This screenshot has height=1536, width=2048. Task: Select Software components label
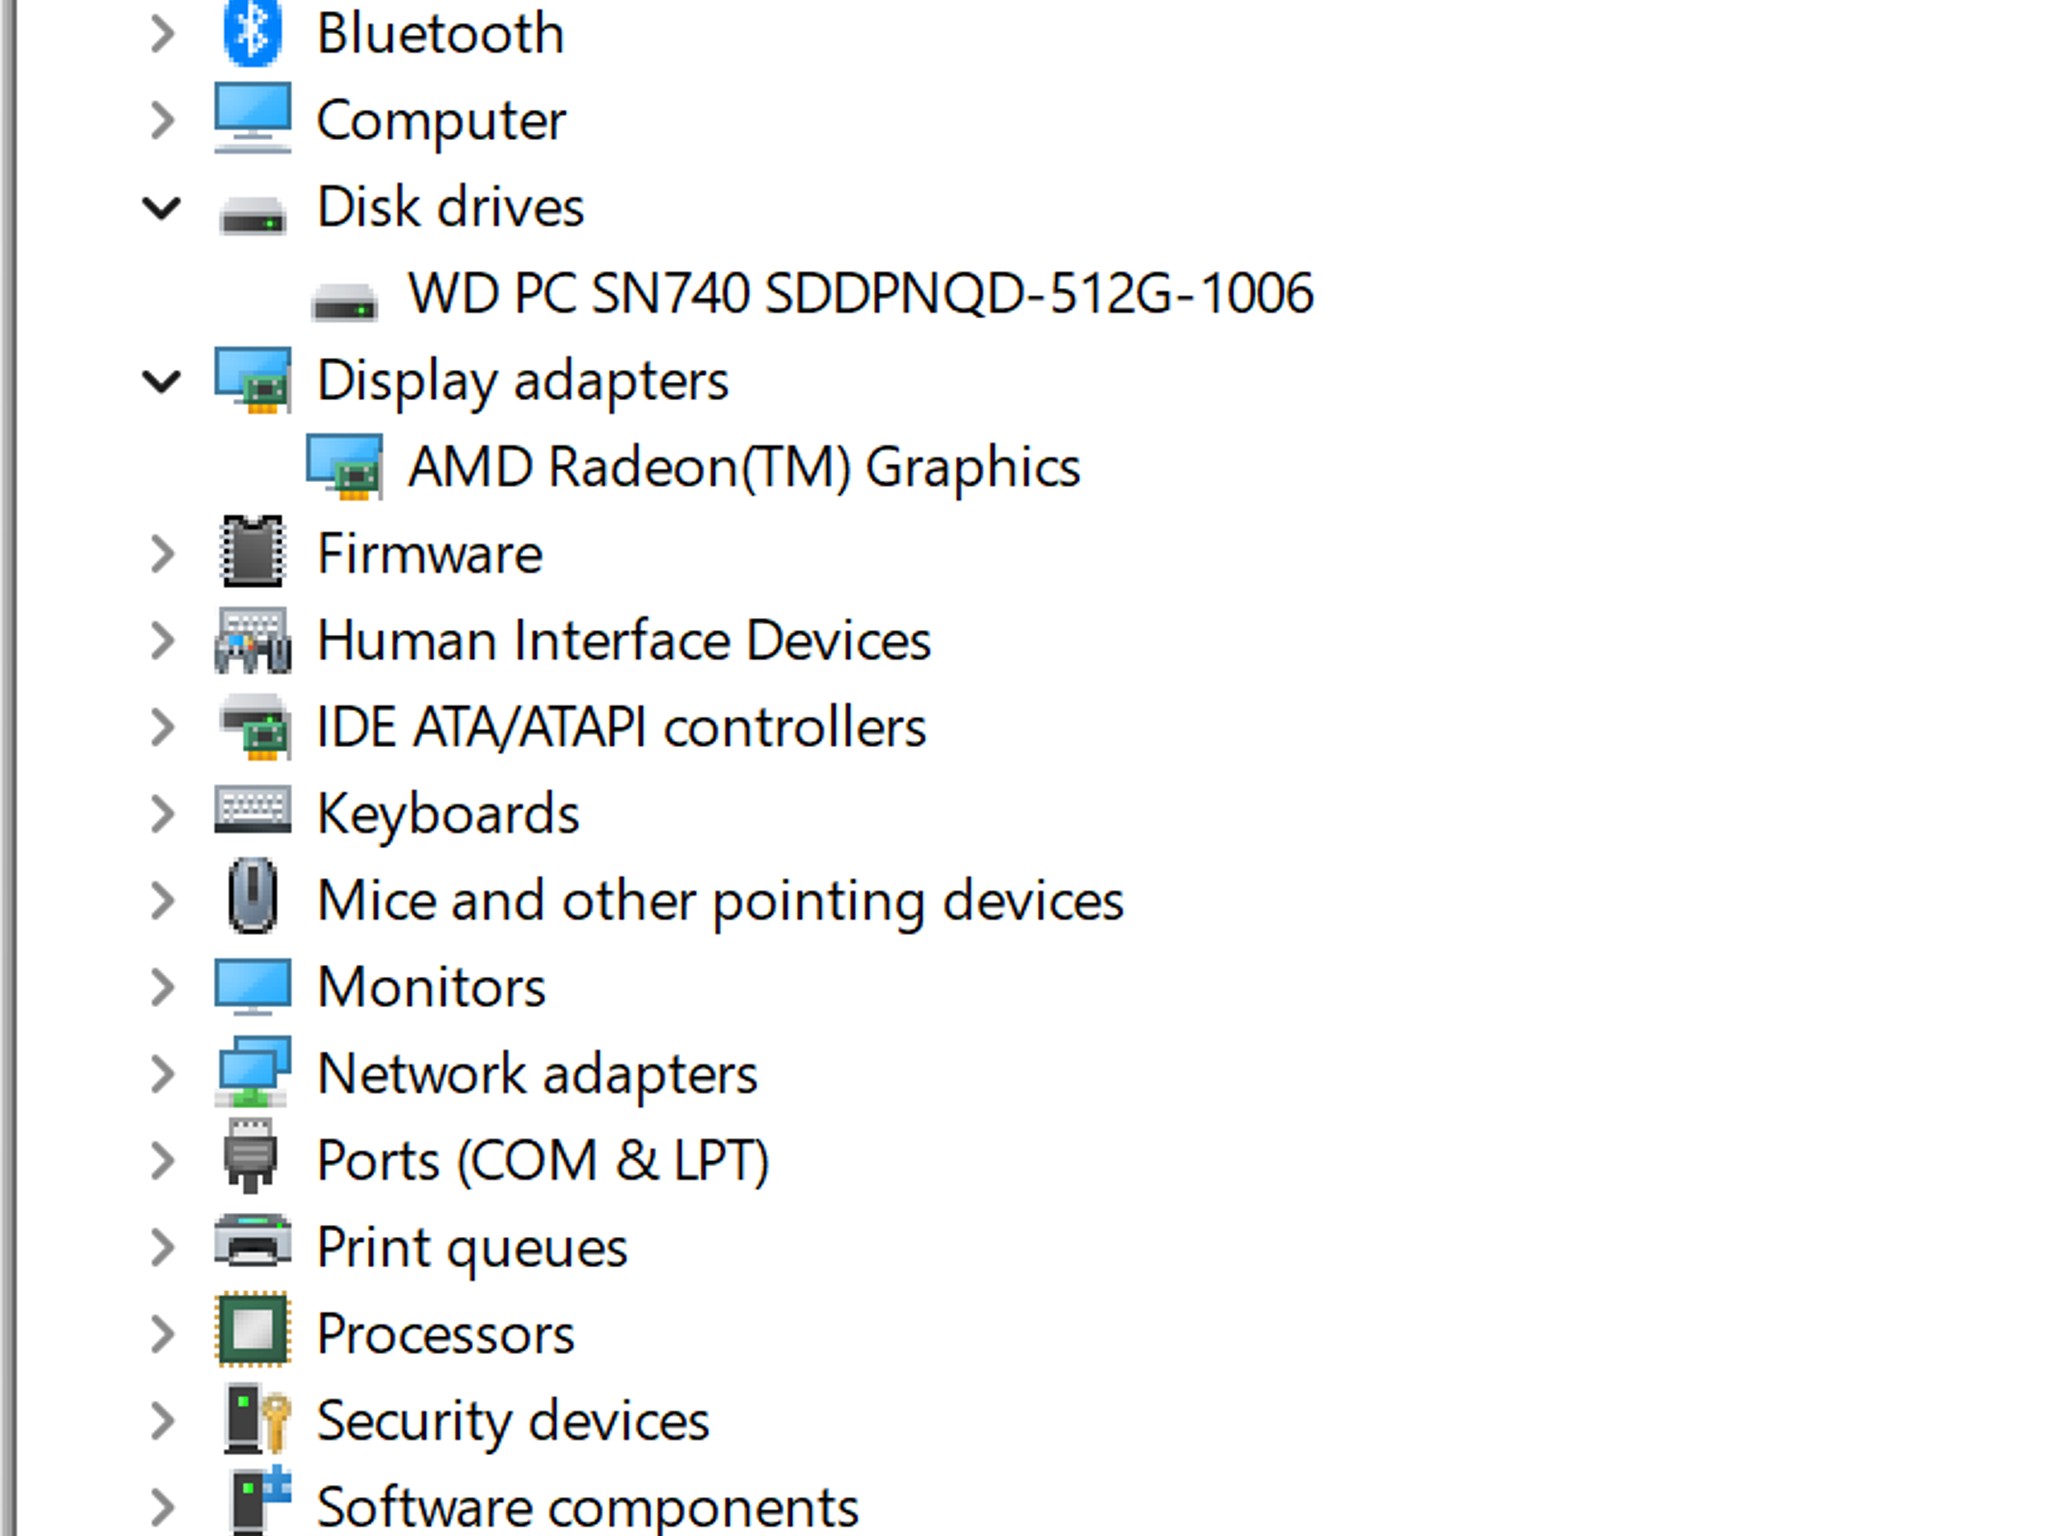(588, 1507)
